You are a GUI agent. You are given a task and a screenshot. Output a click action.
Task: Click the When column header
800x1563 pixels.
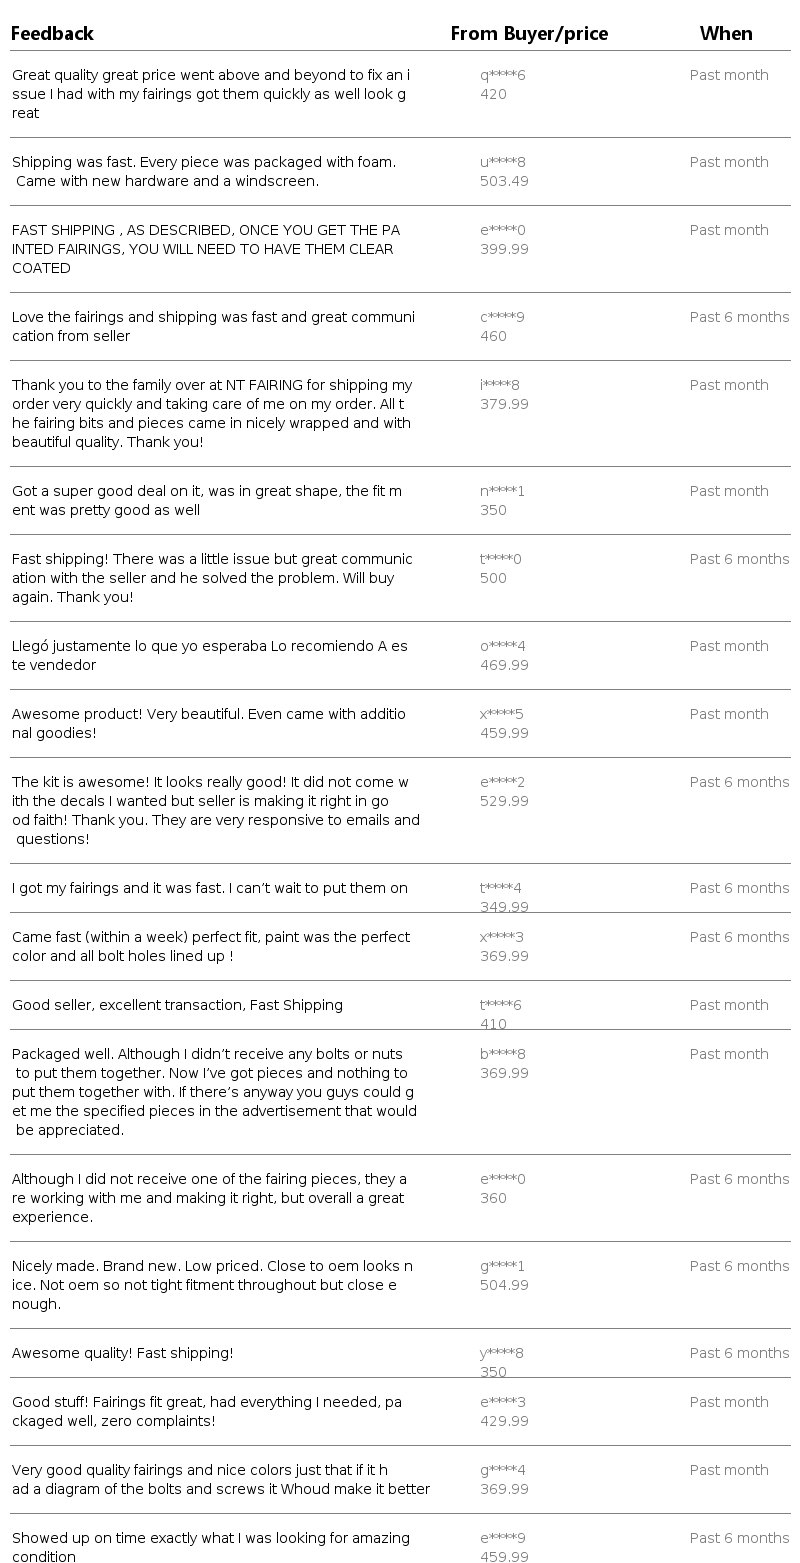(726, 34)
